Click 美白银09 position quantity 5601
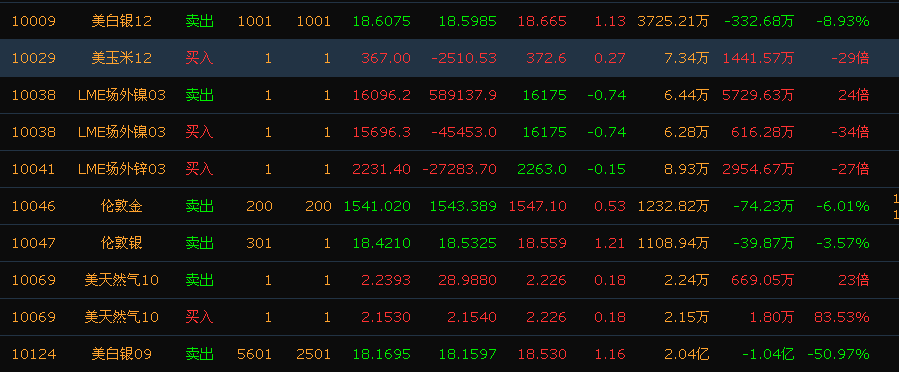 coord(254,354)
